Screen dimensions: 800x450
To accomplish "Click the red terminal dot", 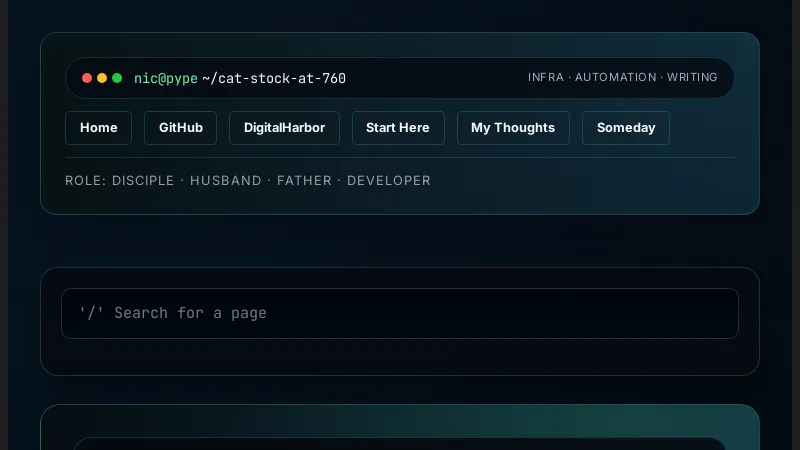I will point(87,78).
